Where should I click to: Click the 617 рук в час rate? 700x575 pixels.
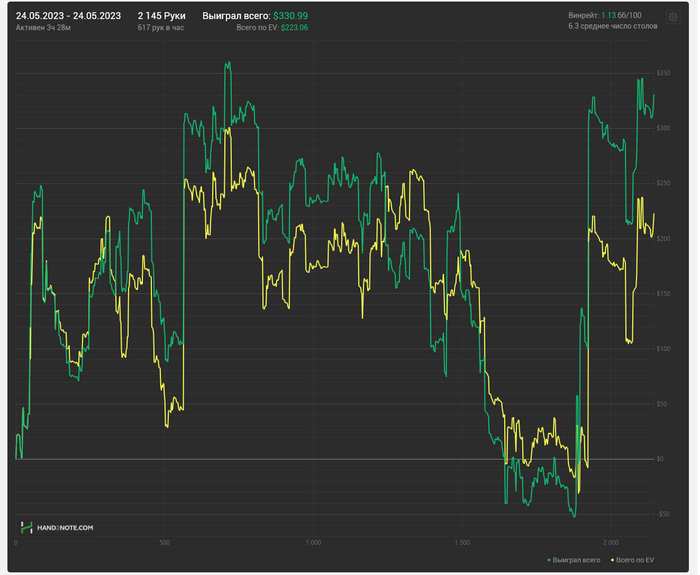coord(162,28)
